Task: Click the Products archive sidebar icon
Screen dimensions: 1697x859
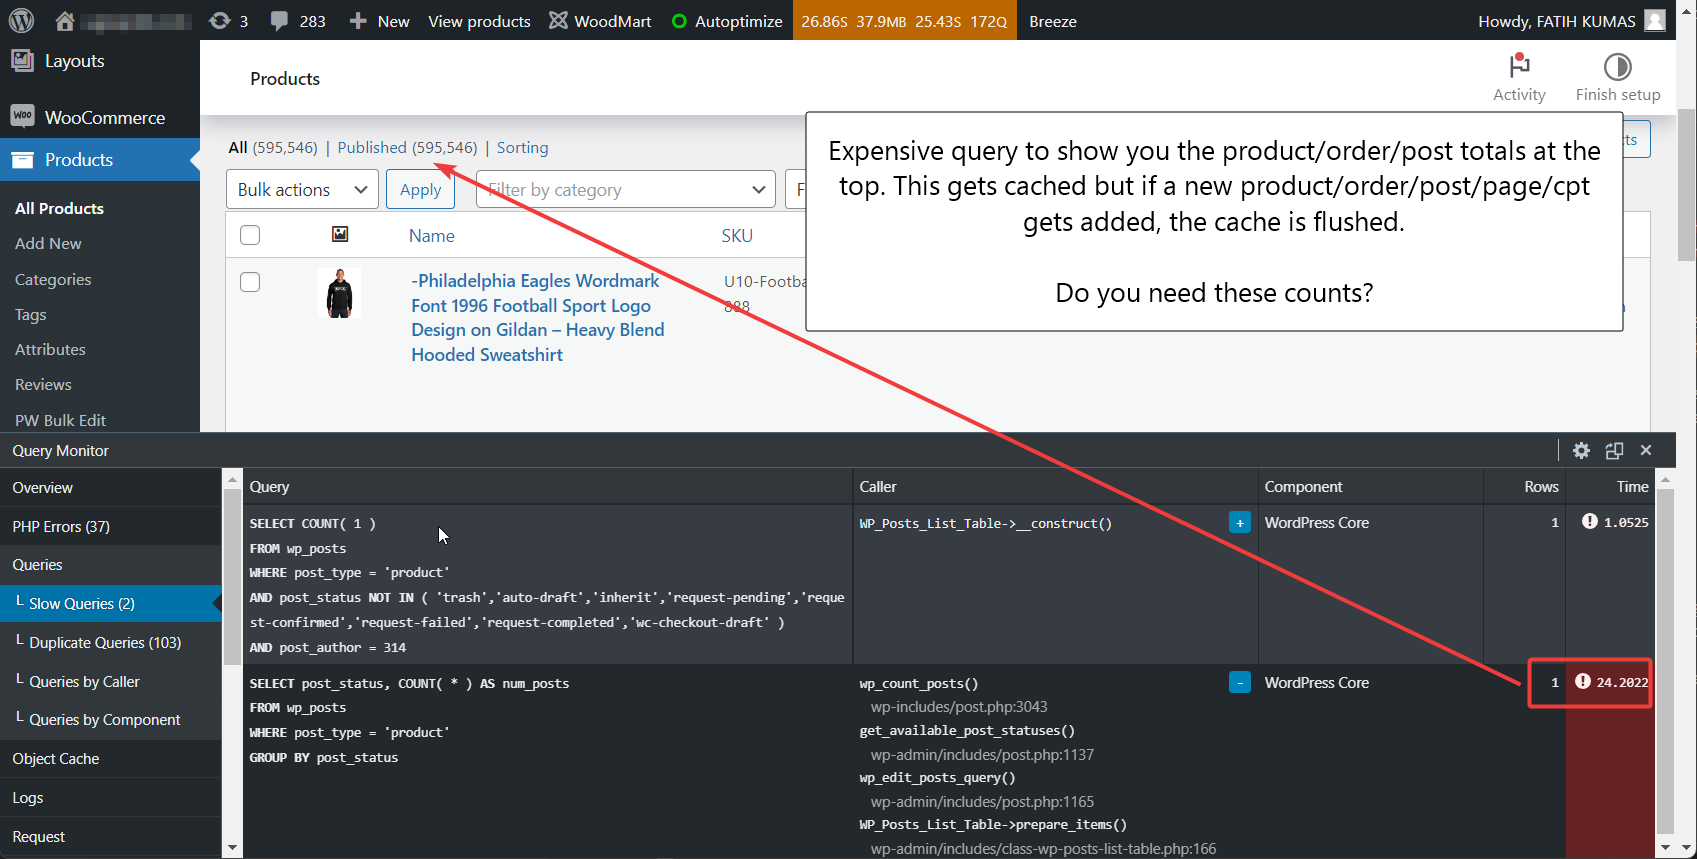Action: (22, 160)
